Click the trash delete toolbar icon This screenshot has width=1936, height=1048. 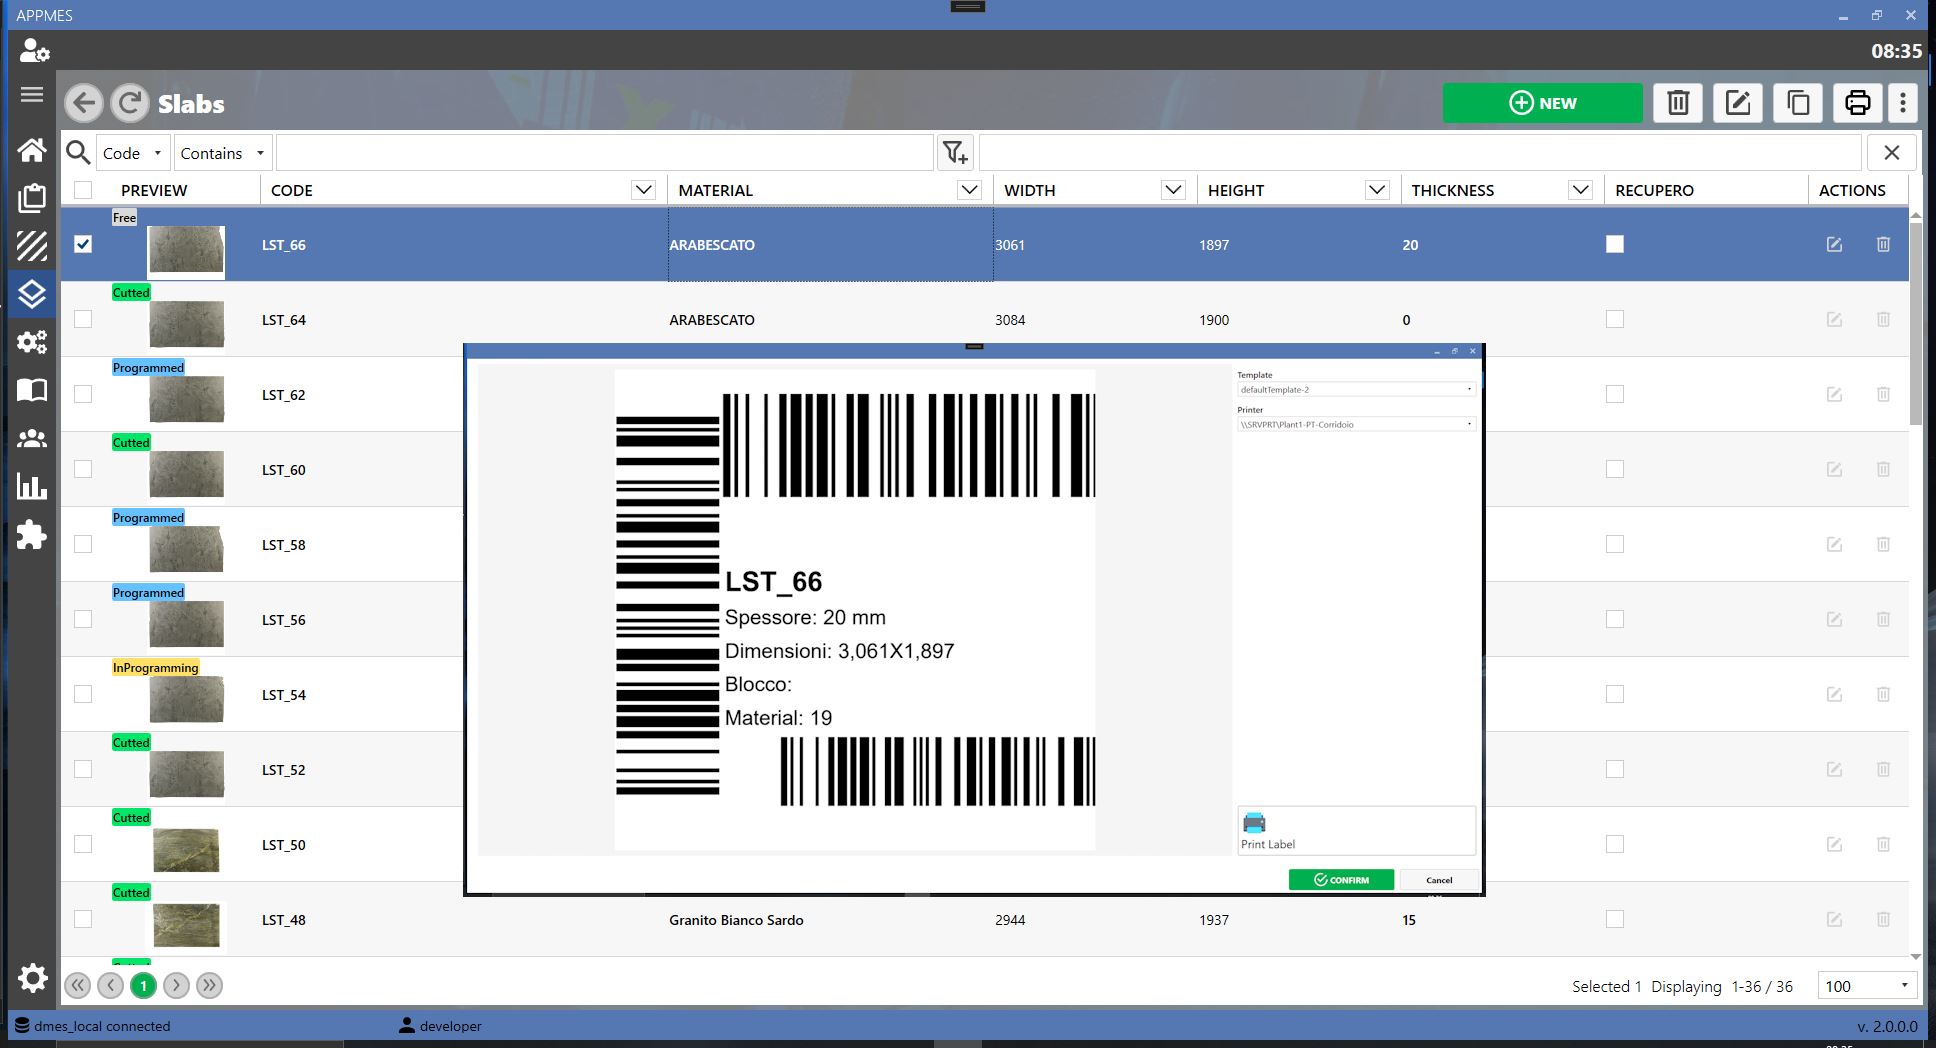[x=1677, y=103]
